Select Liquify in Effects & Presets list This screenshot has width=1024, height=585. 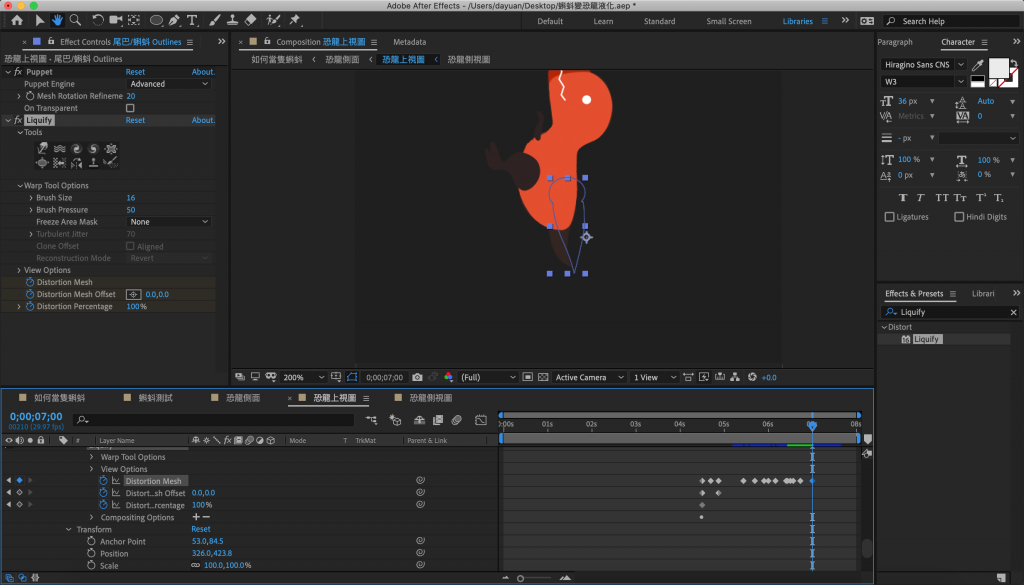pyautogui.click(x=926, y=340)
